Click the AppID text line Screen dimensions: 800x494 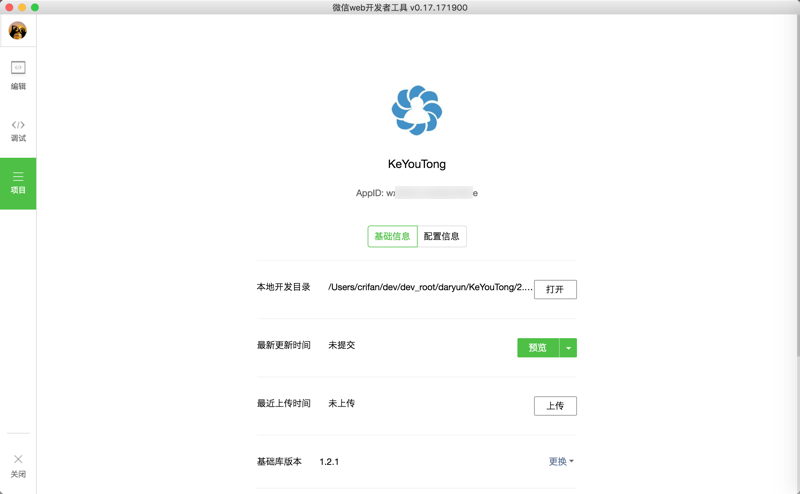417,193
